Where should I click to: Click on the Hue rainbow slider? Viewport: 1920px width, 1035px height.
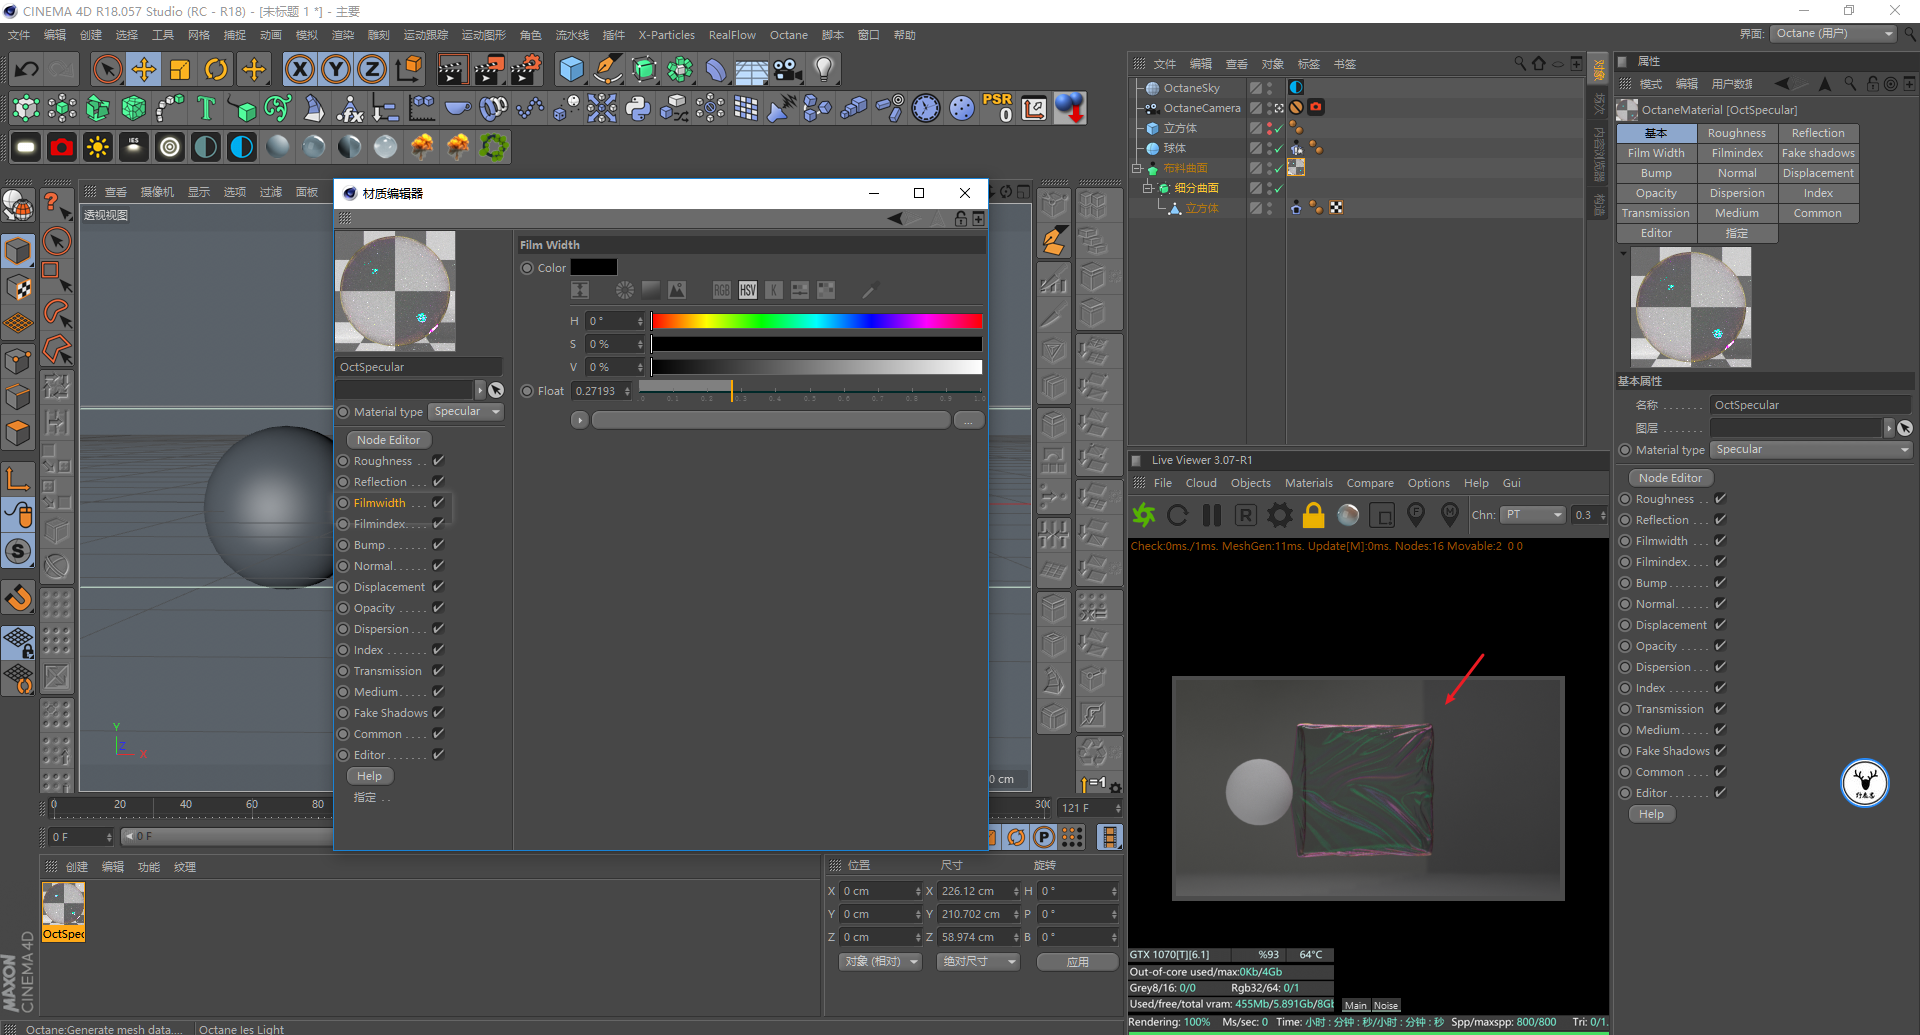tap(816, 321)
